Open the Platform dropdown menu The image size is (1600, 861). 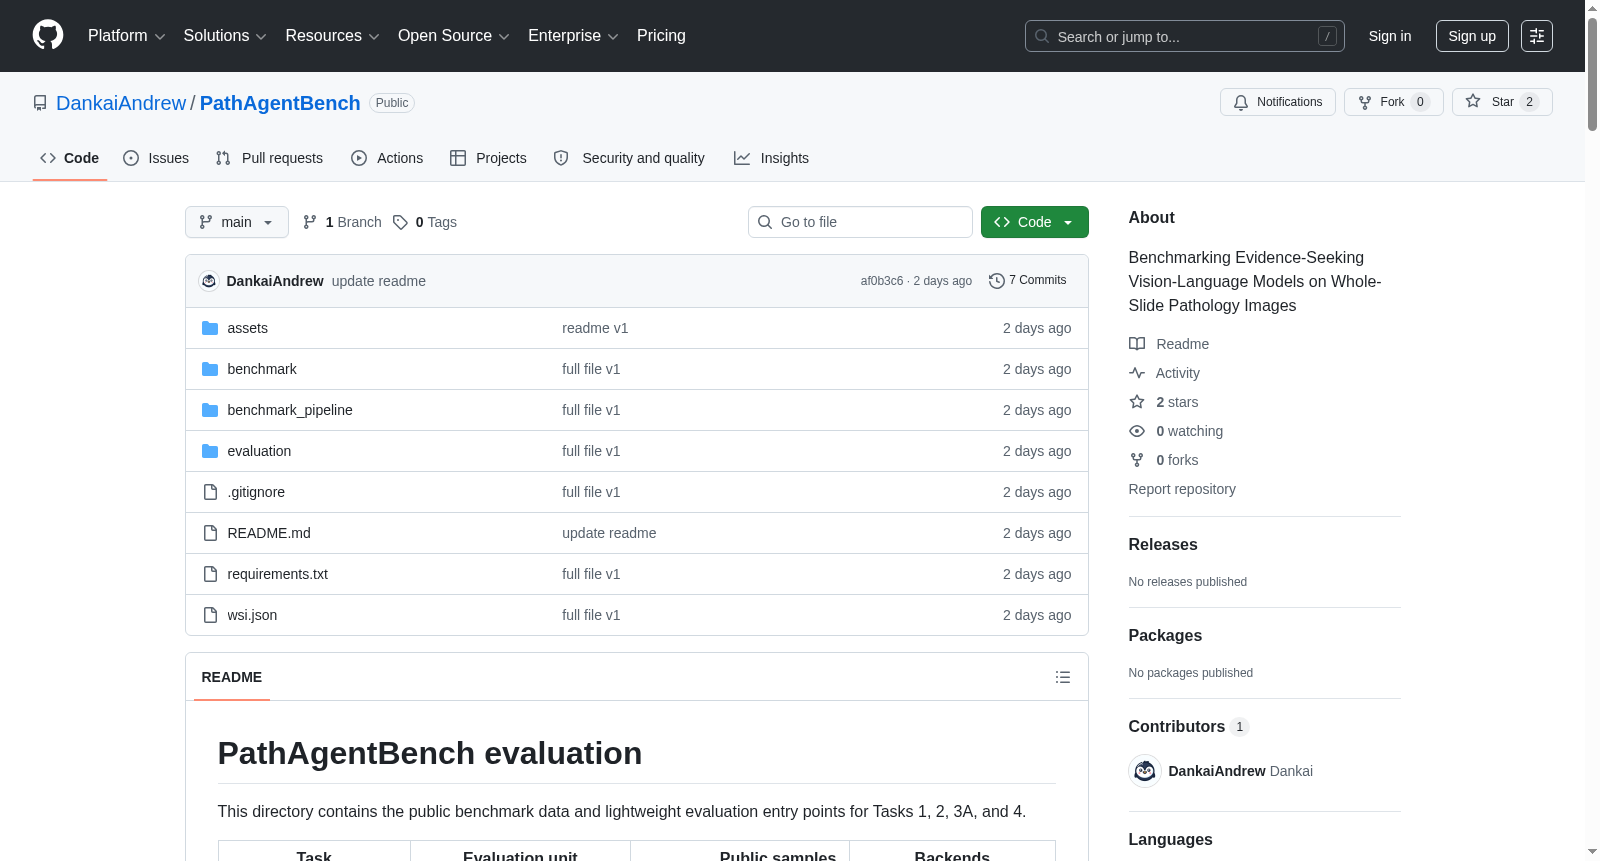[x=127, y=36]
